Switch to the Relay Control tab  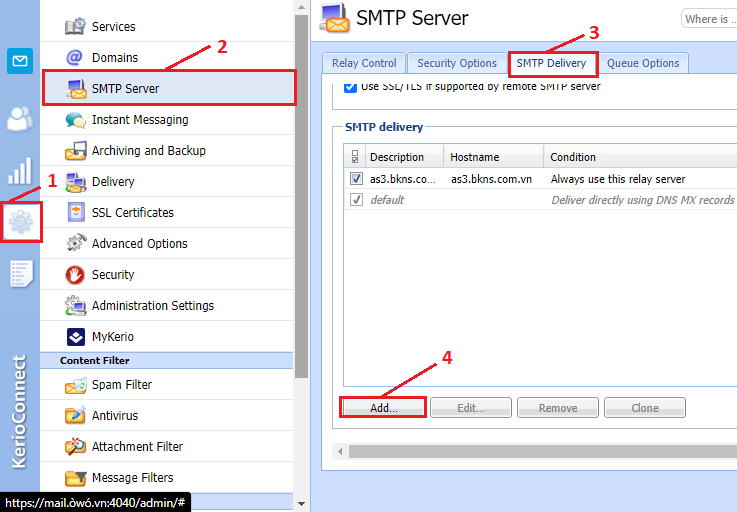364,63
